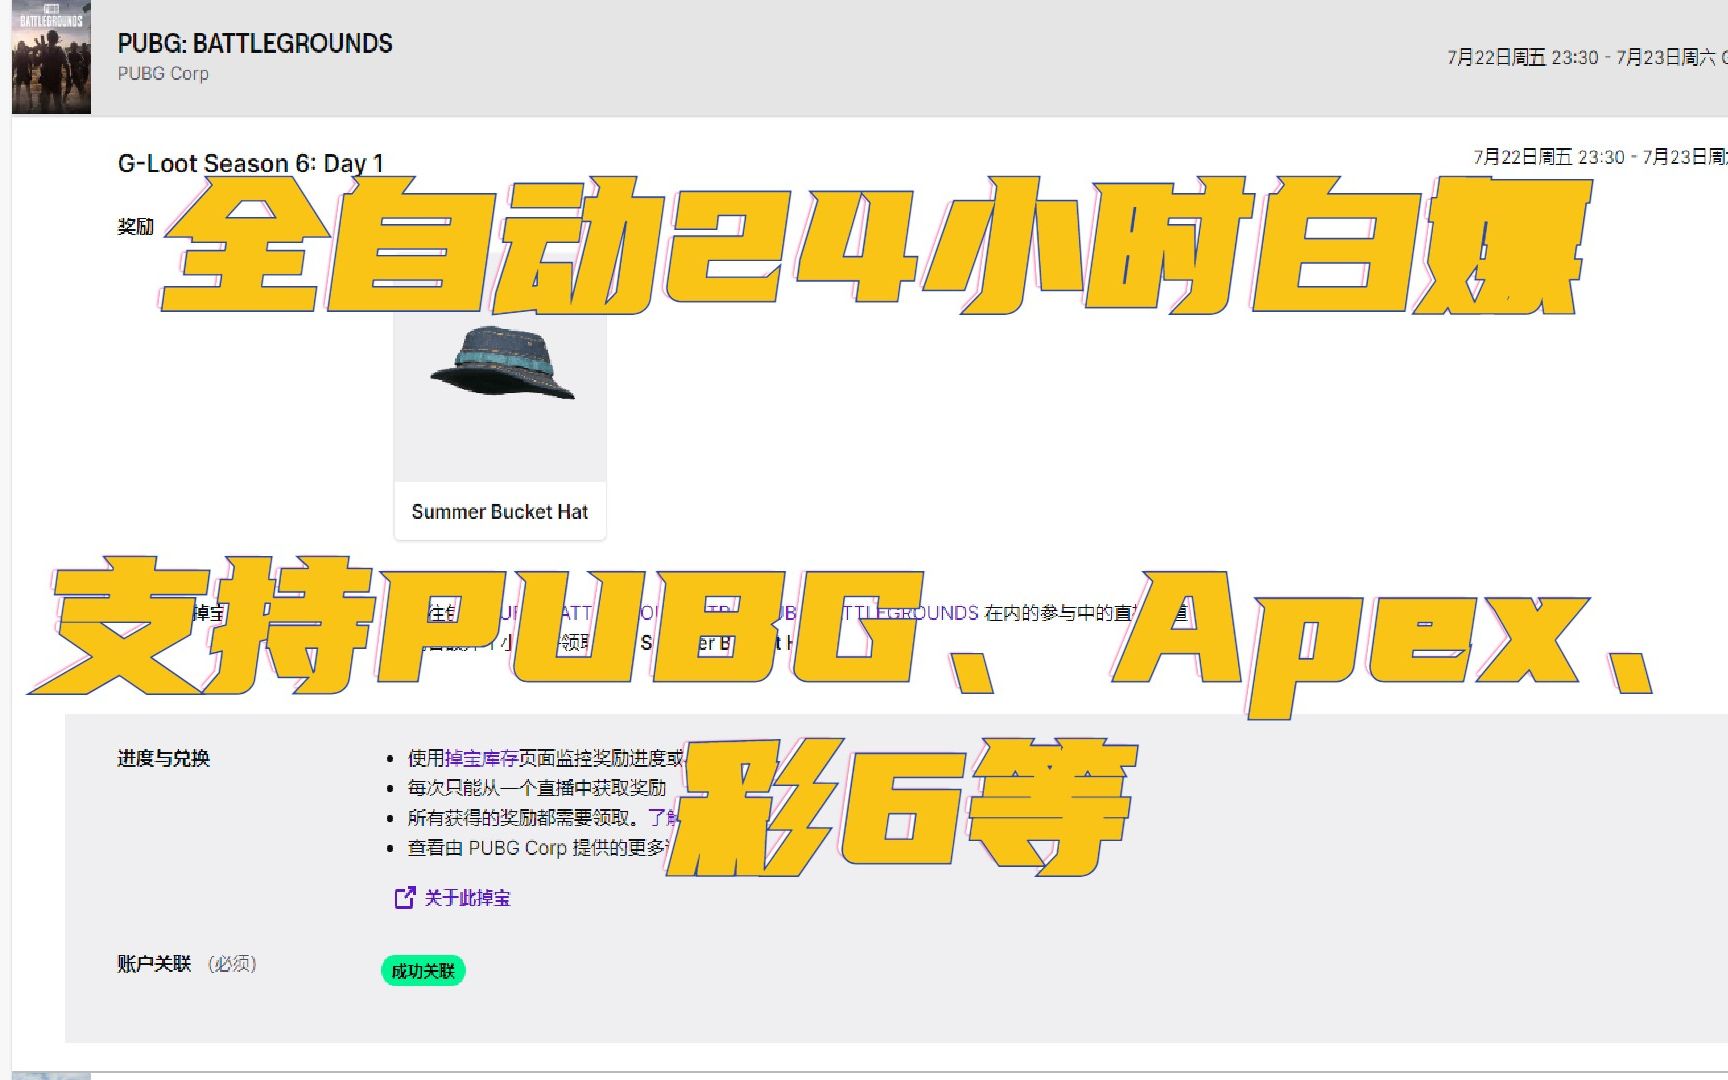Open the 了解 link in claim instructions

coord(663,818)
